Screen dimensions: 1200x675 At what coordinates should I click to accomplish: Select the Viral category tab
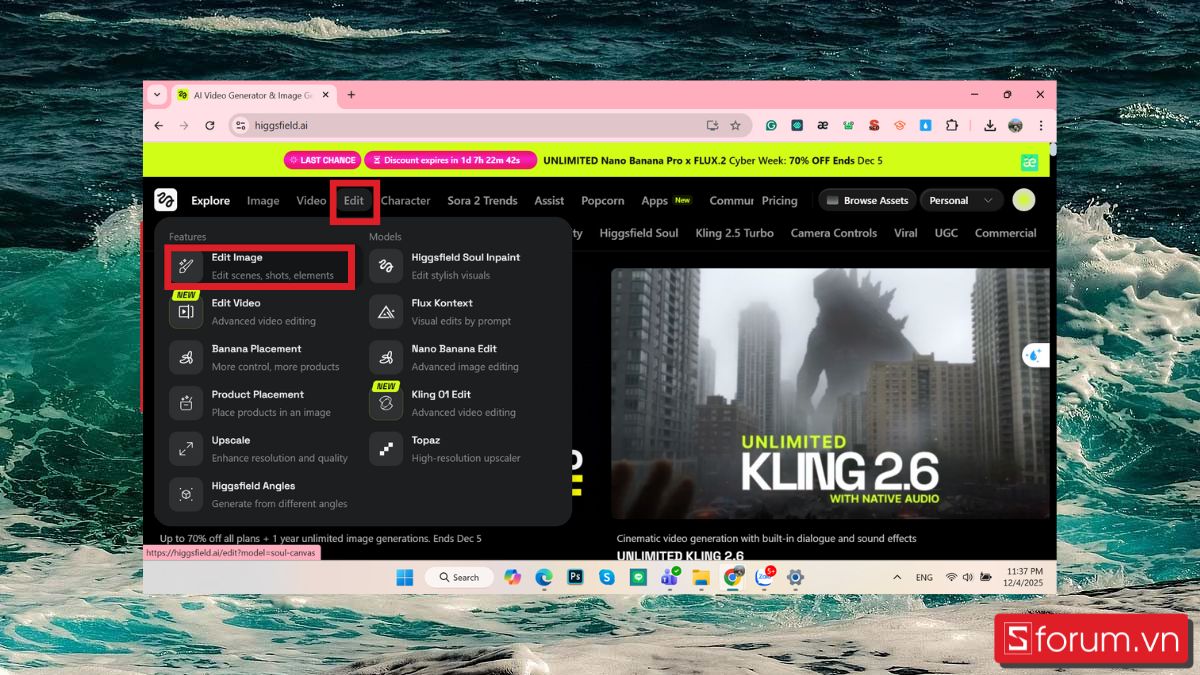[x=906, y=233]
